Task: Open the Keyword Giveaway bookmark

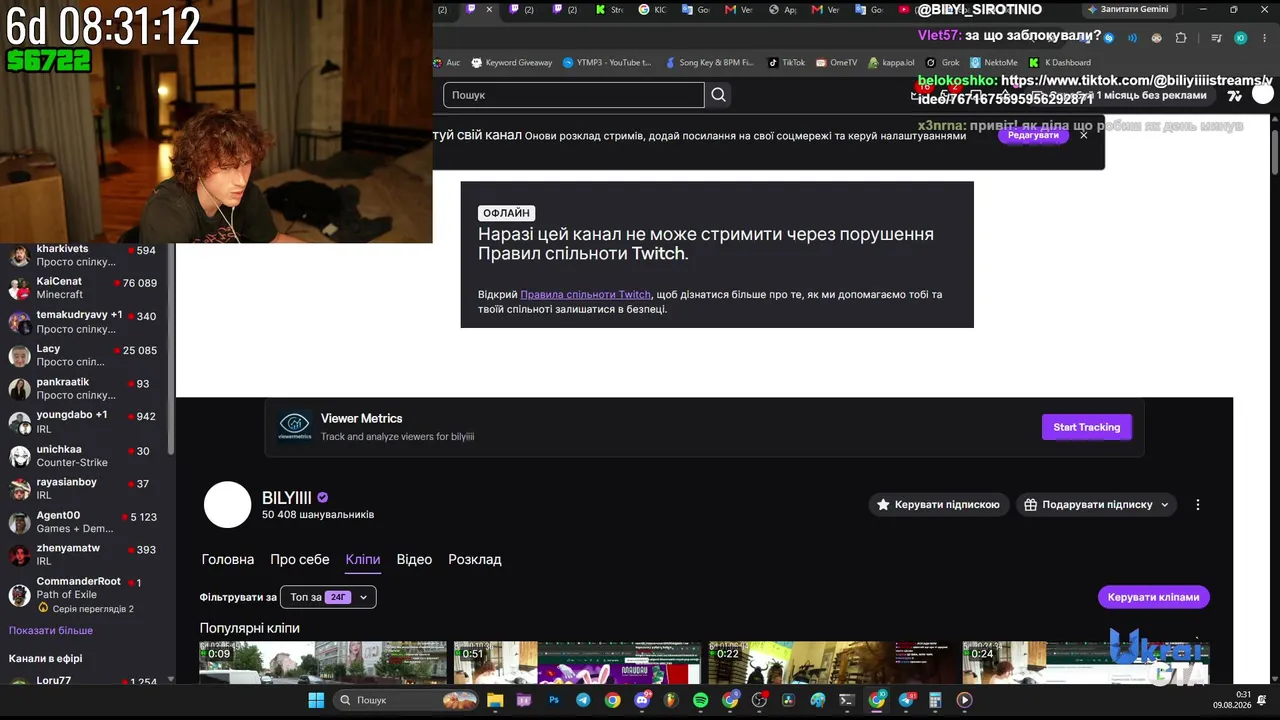Action: (x=511, y=62)
